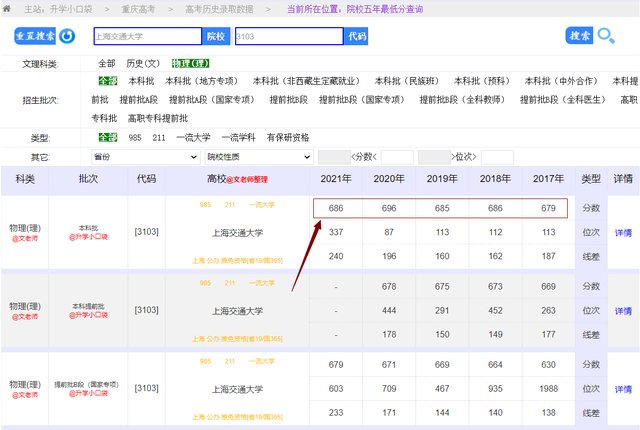Filter by 211 type

(x=159, y=138)
